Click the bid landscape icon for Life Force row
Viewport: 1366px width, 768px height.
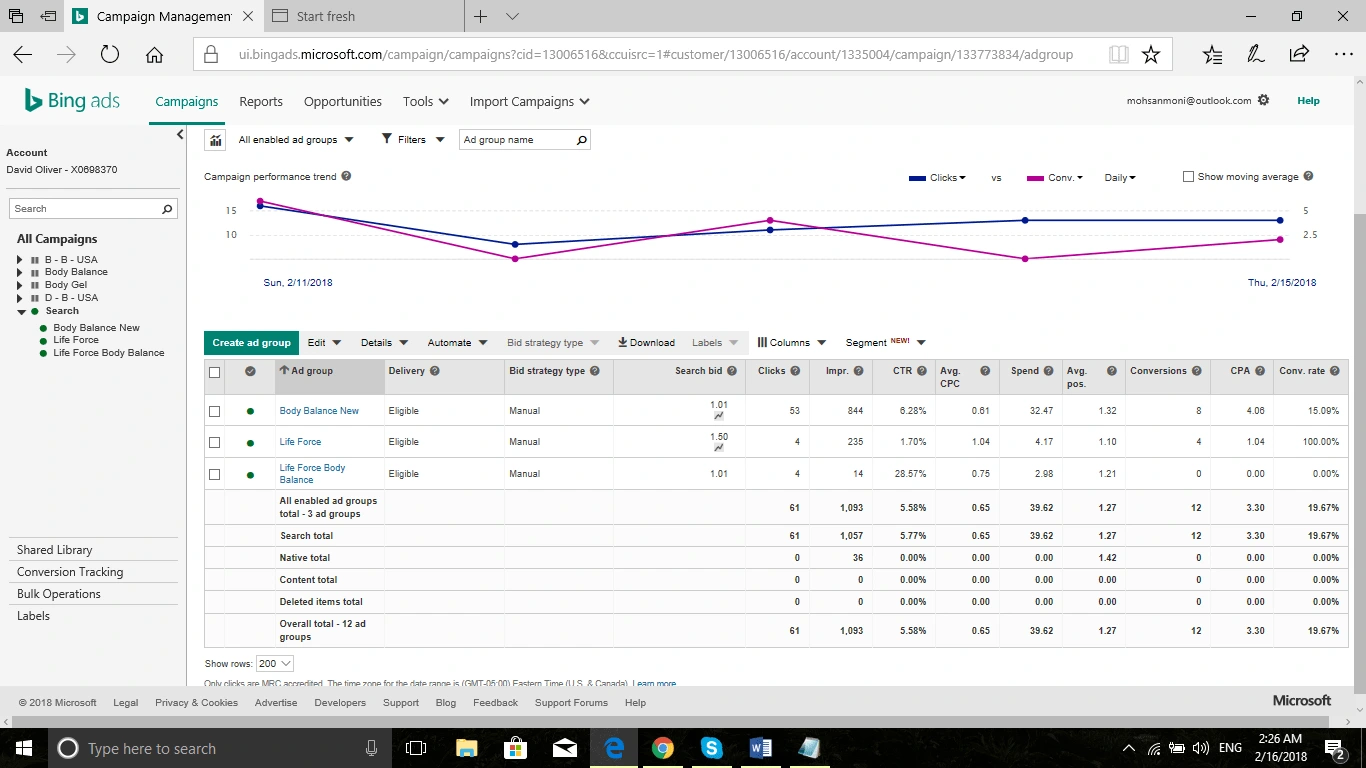pos(719,448)
